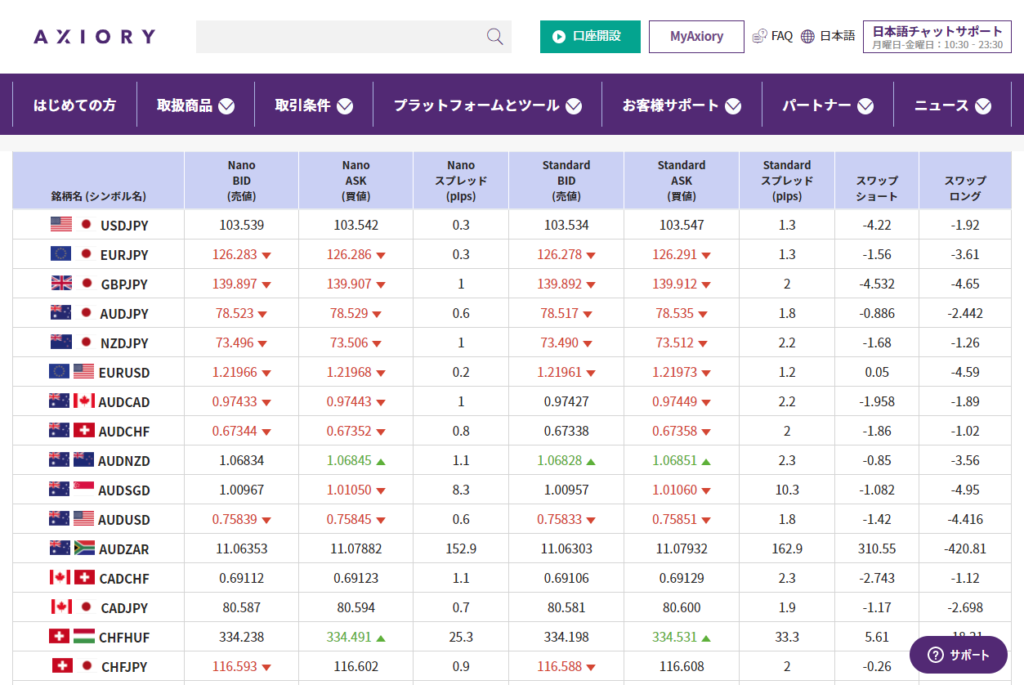Select the EURUSD symbol name
The image size is (1024, 685).
click(x=124, y=372)
